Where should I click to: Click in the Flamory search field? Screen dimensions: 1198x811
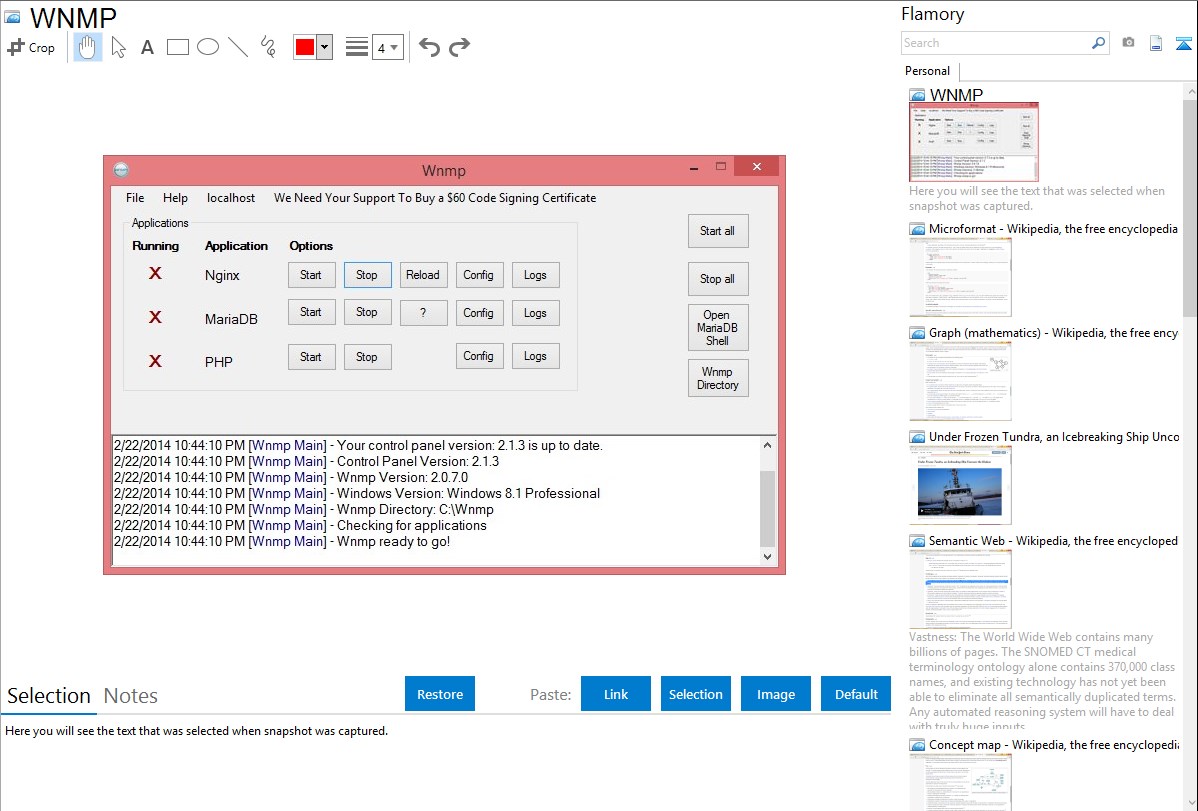995,43
